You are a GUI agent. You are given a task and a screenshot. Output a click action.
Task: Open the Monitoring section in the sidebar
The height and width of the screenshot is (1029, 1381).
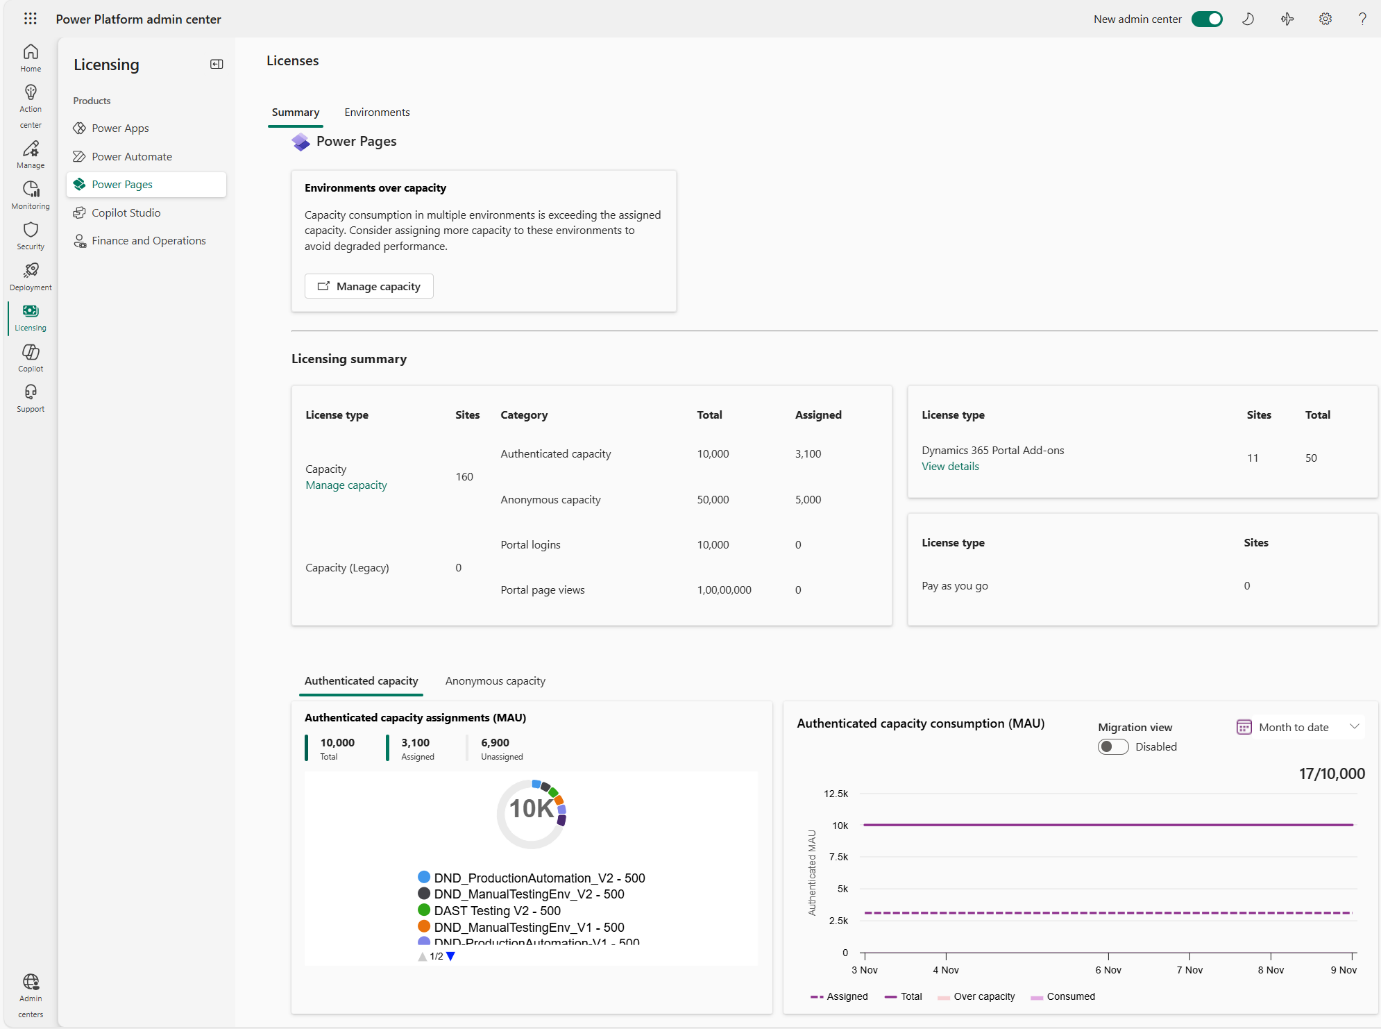[x=30, y=193]
